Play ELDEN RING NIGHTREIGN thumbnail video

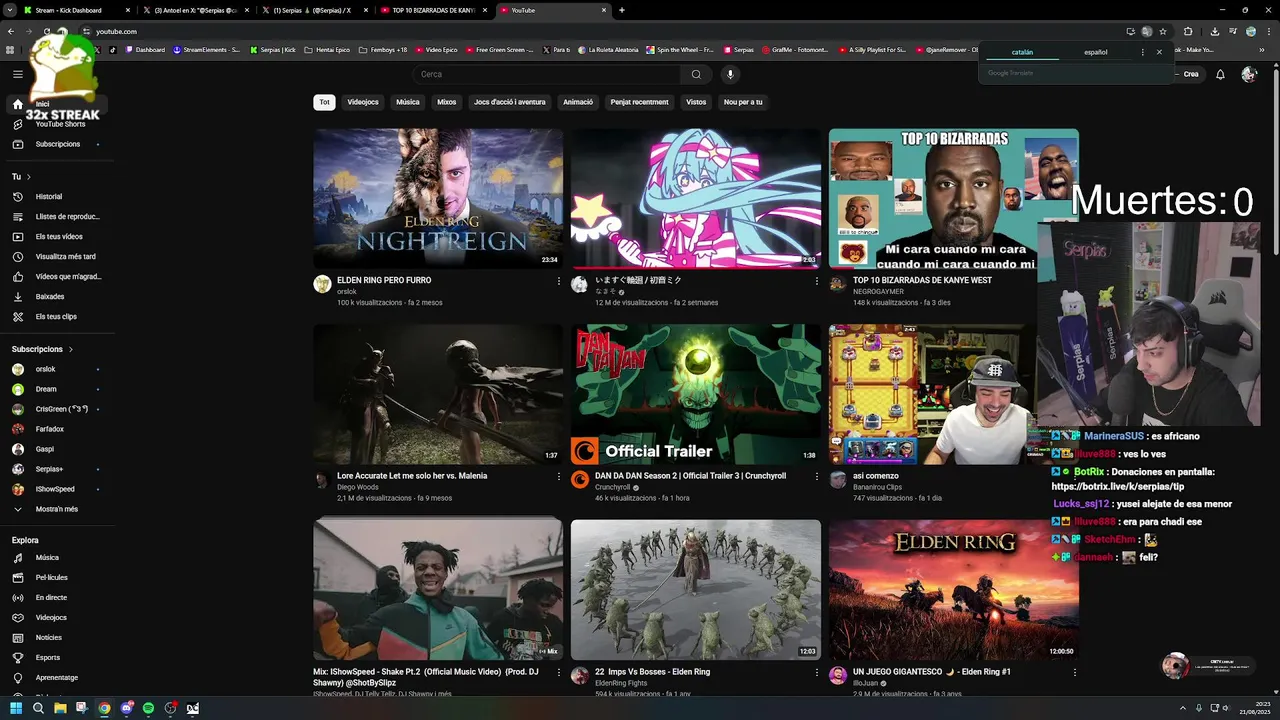[x=438, y=198]
